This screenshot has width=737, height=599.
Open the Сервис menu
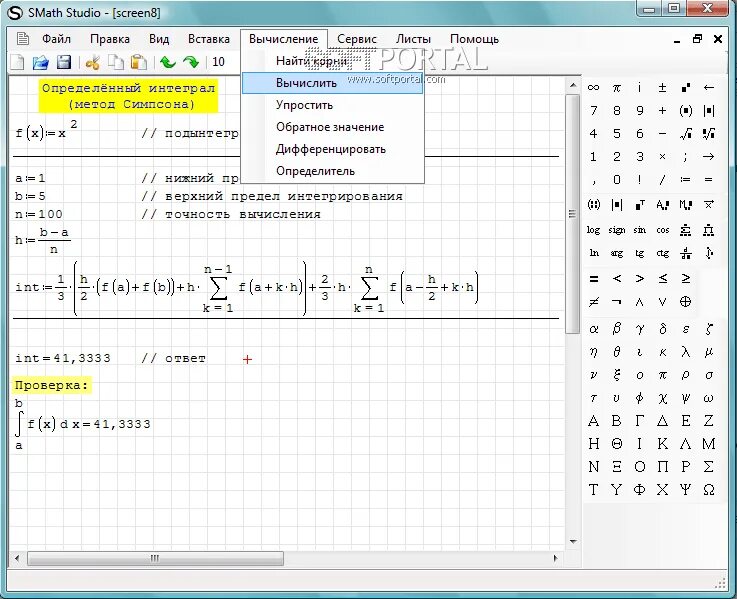357,39
